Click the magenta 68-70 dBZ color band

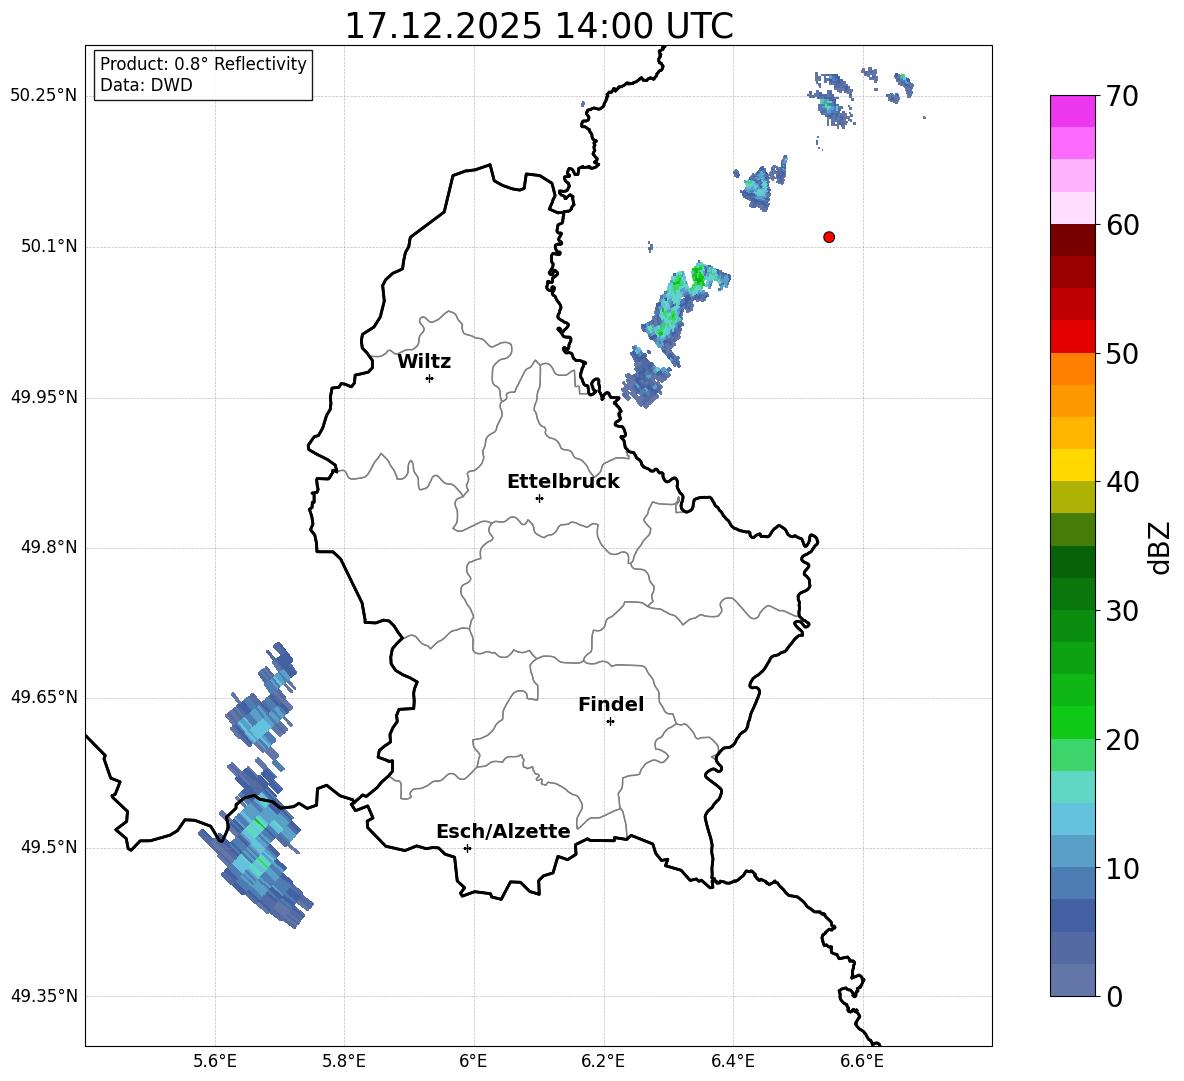coord(1073,111)
